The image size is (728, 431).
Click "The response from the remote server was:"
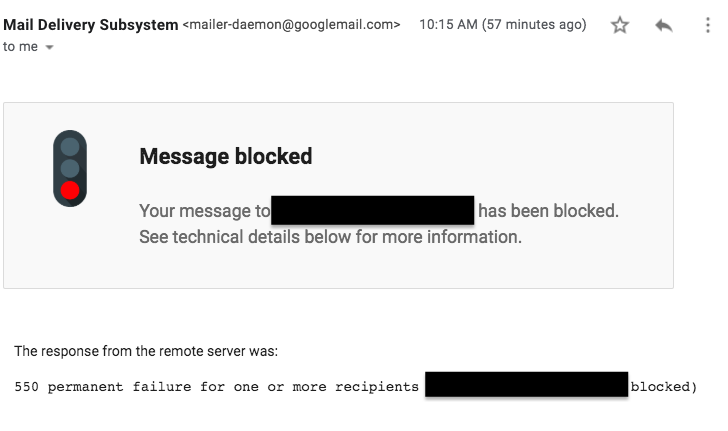click(146, 351)
